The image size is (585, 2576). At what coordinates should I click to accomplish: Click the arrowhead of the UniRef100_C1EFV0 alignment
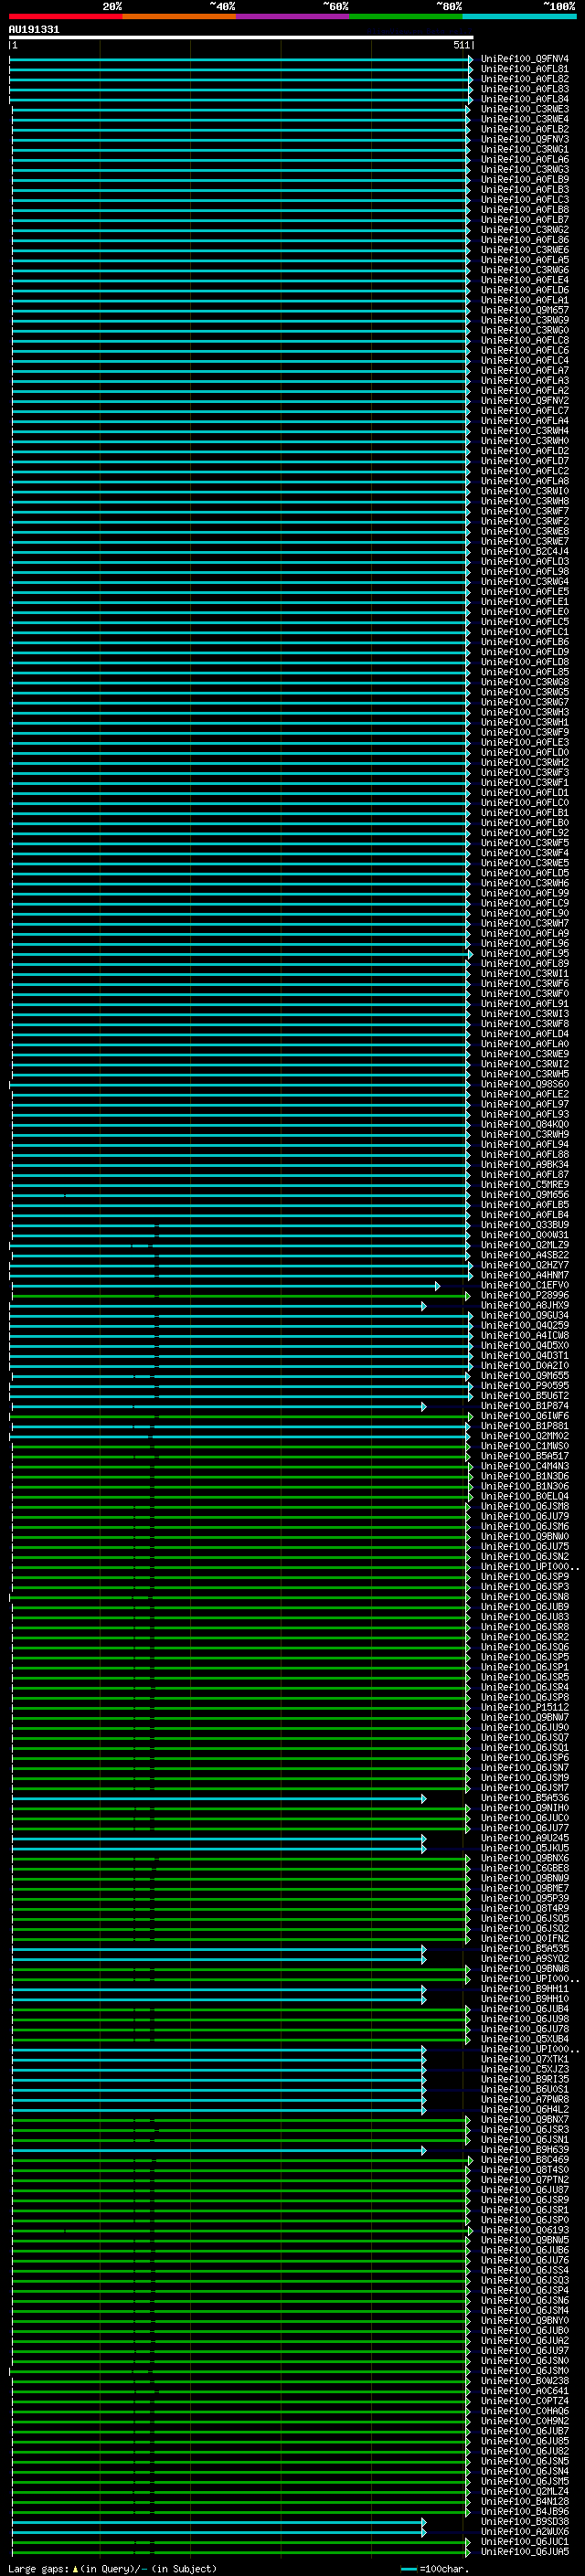tap(437, 1286)
